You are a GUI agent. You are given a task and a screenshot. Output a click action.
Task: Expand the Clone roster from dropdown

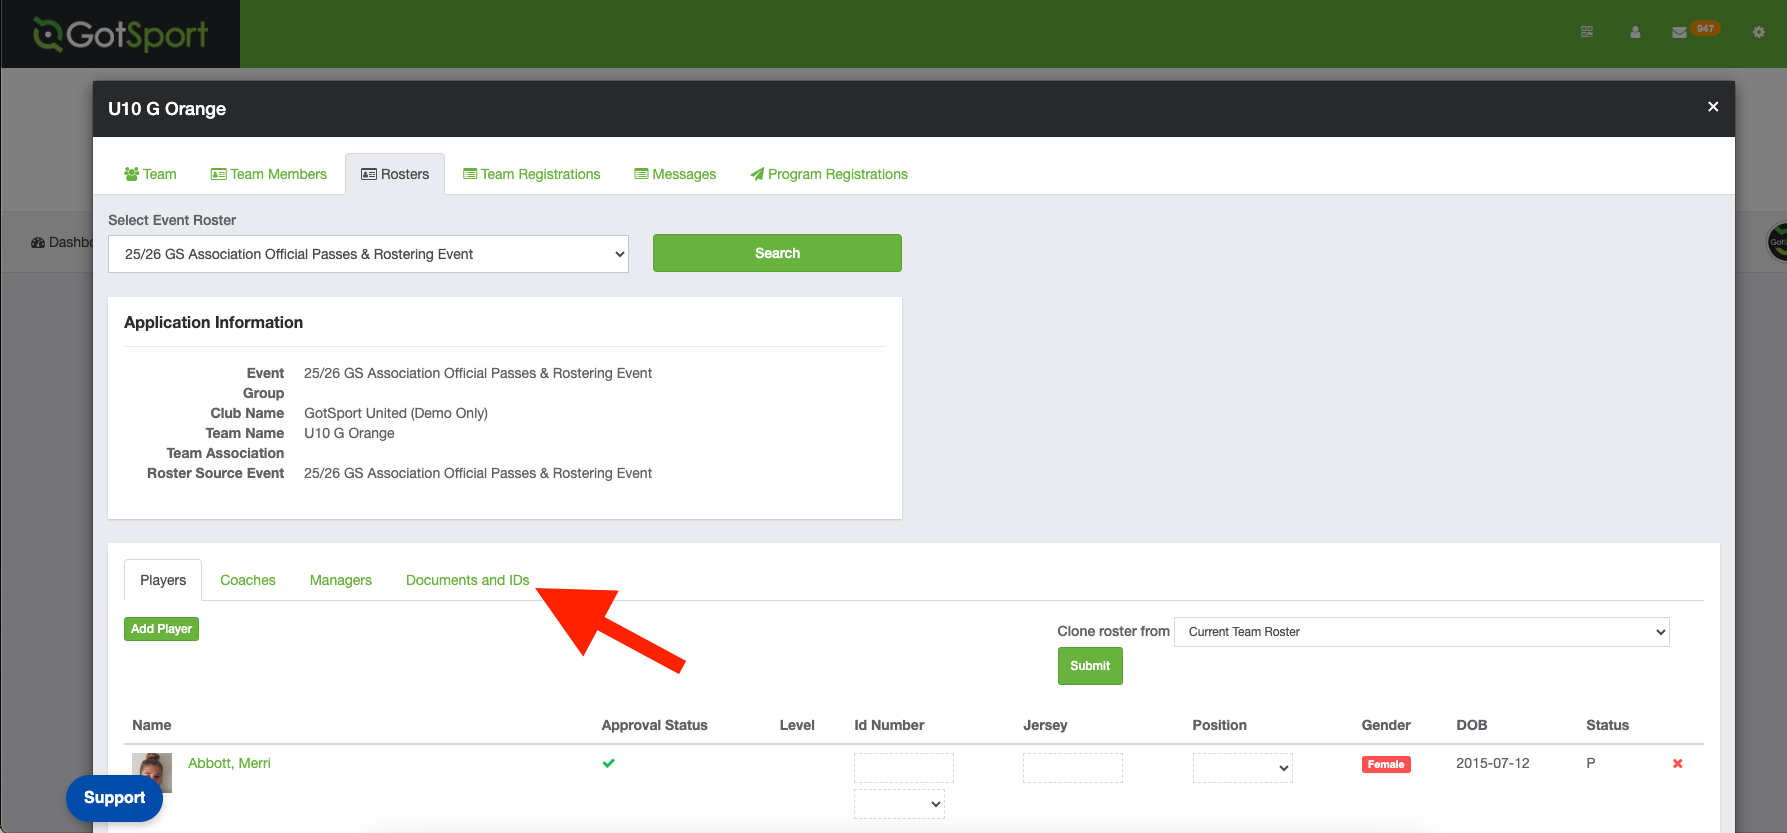pos(1422,632)
